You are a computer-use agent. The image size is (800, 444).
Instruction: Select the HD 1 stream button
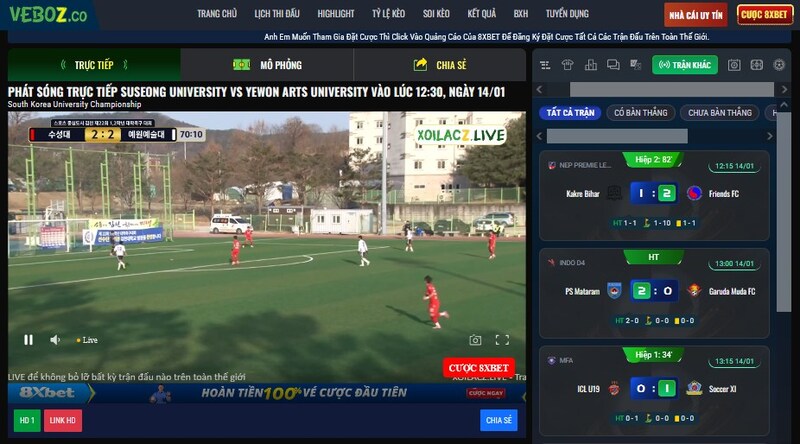(x=27, y=420)
